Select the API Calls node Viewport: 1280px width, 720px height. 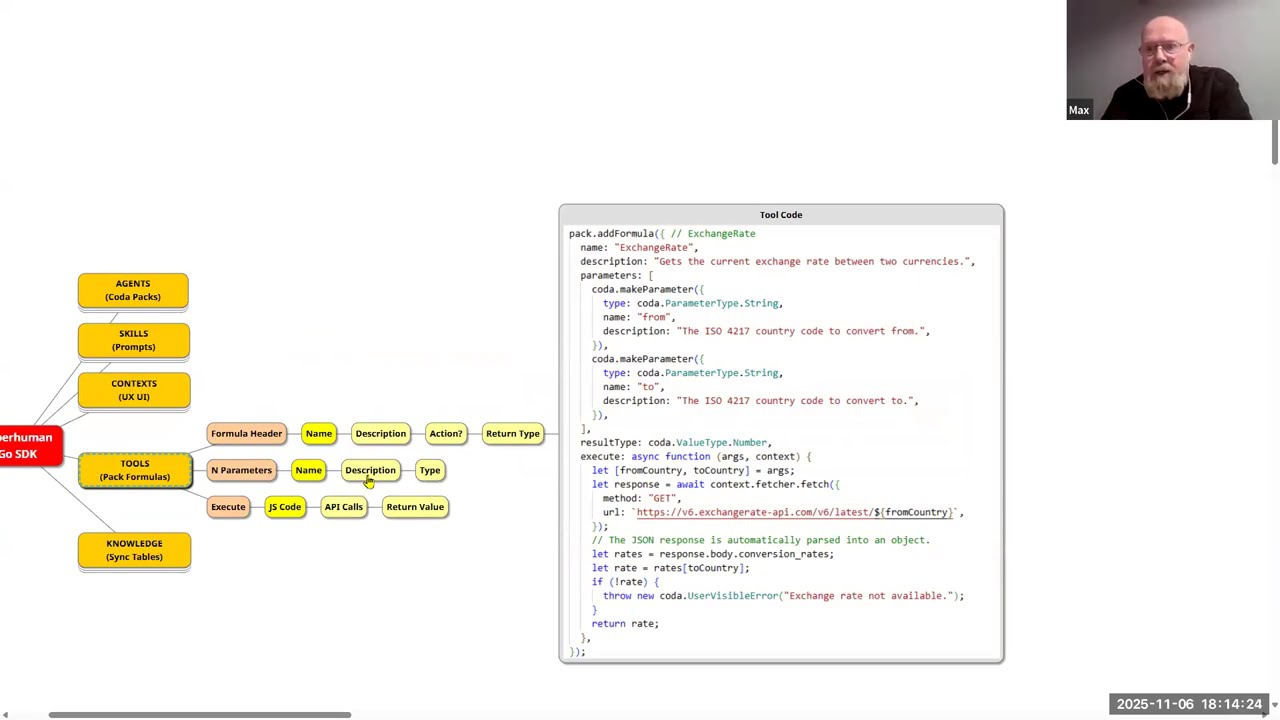click(x=343, y=507)
